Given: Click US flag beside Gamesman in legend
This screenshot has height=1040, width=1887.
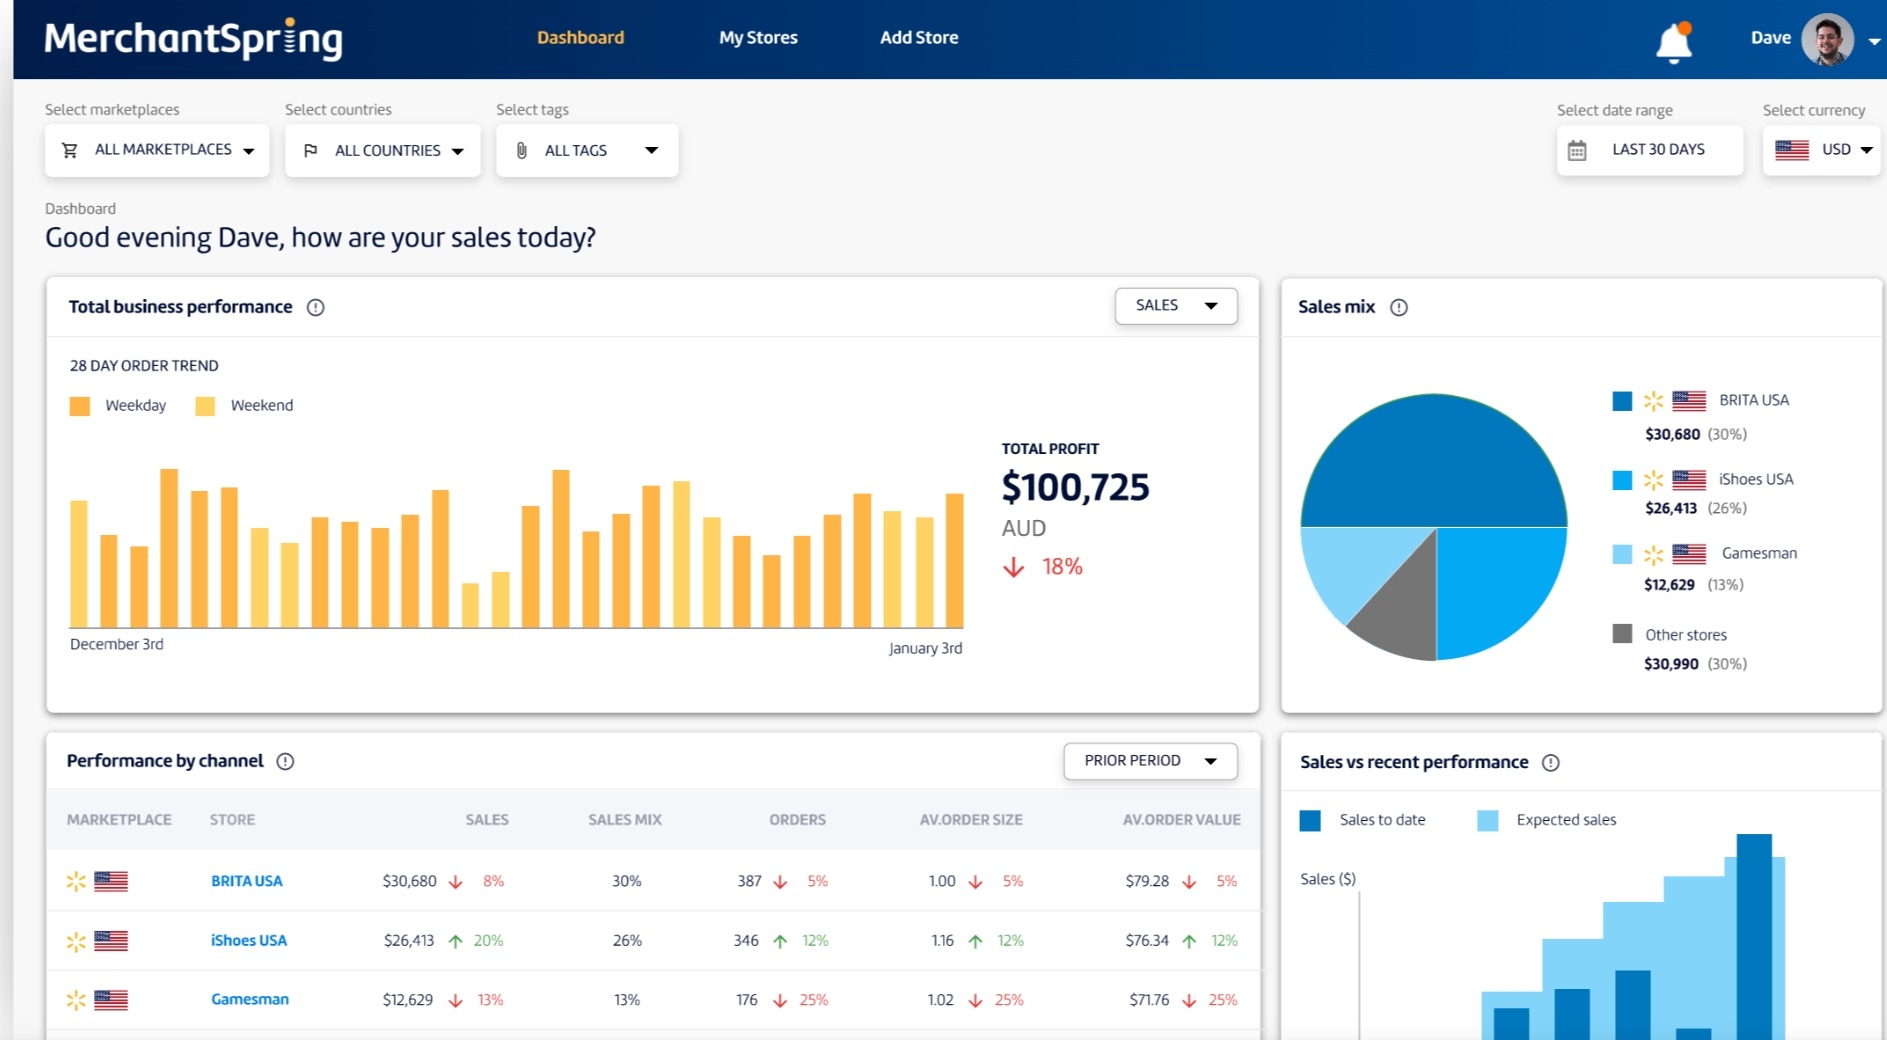Looking at the screenshot, I should coord(1689,554).
